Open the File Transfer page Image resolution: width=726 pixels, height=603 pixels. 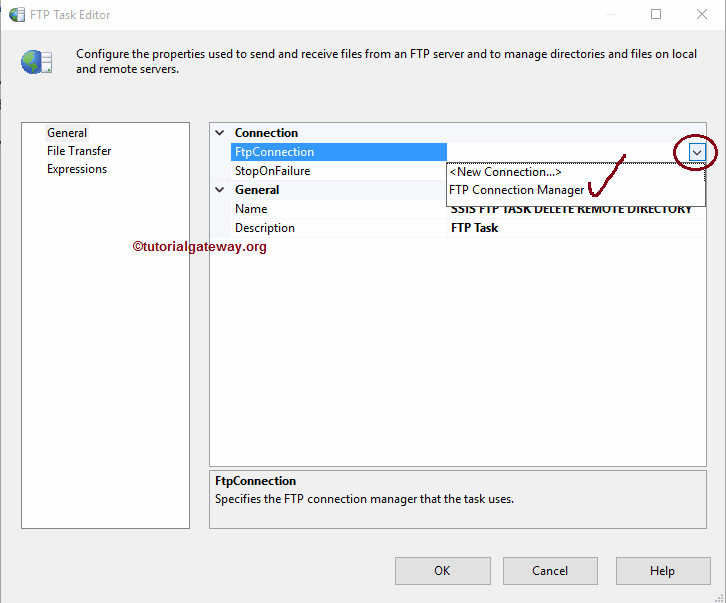pyautogui.click(x=79, y=151)
